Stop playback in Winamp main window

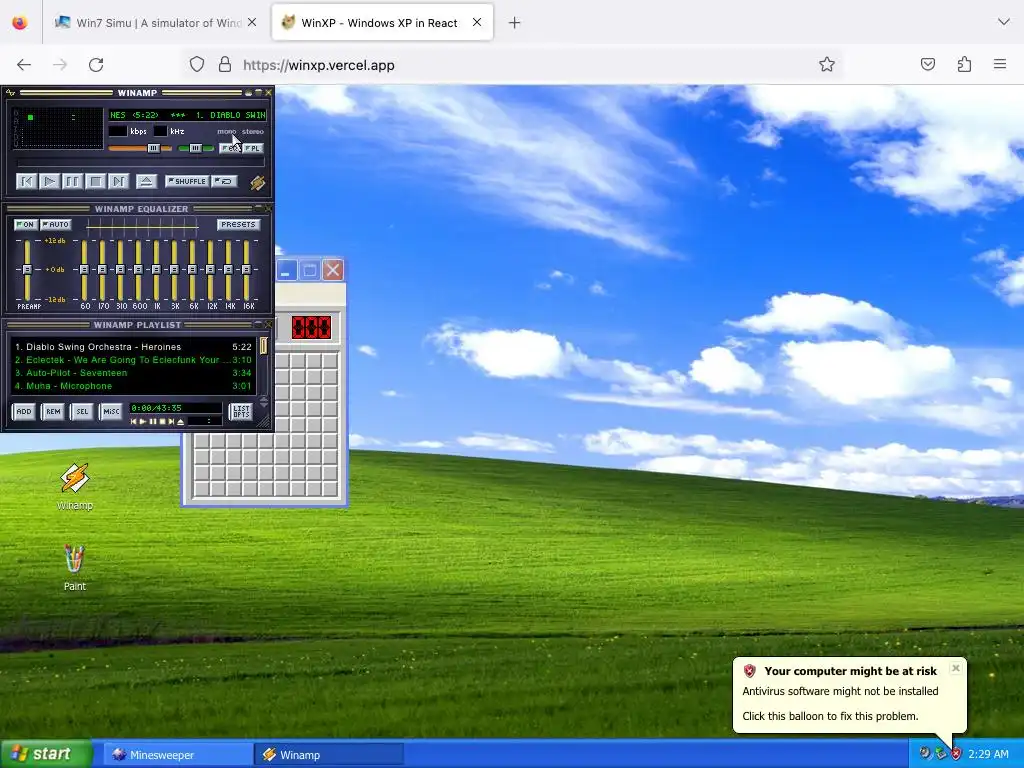point(95,182)
